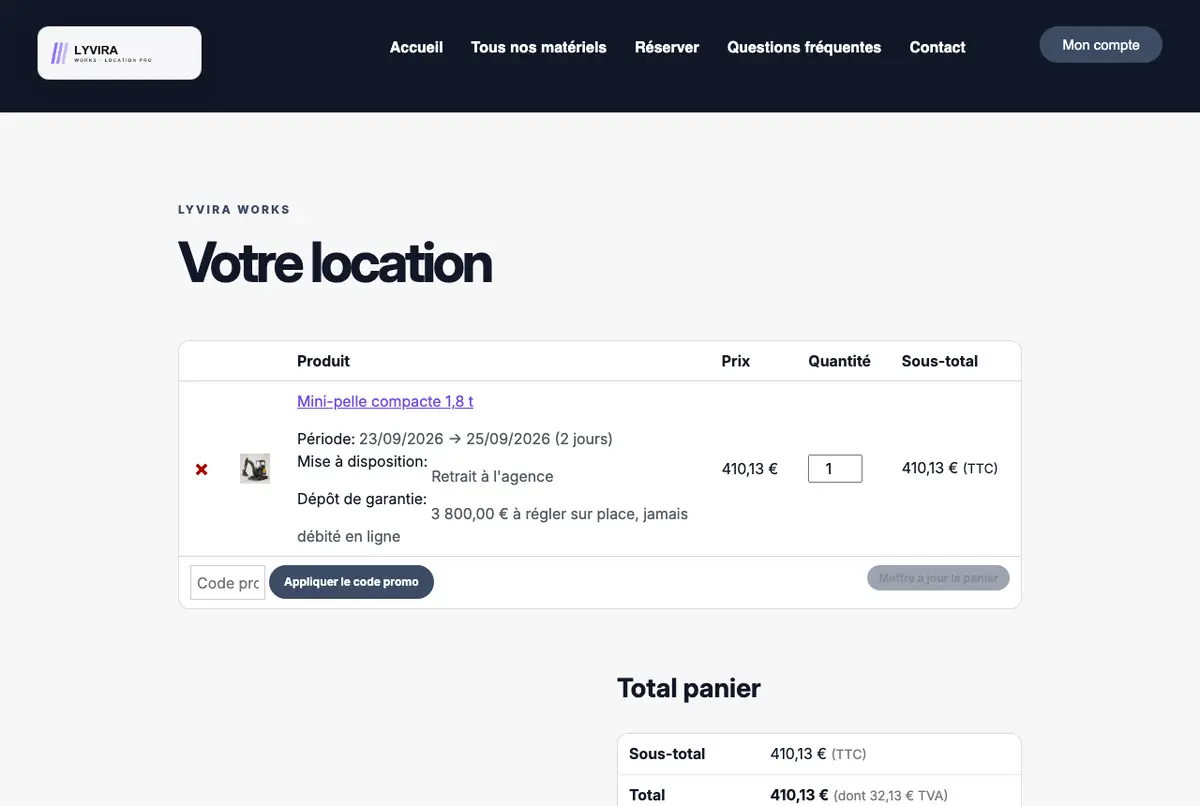The width and height of the screenshot is (1200, 806).
Task: Click the Mise à disposition label
Action: 362,461
